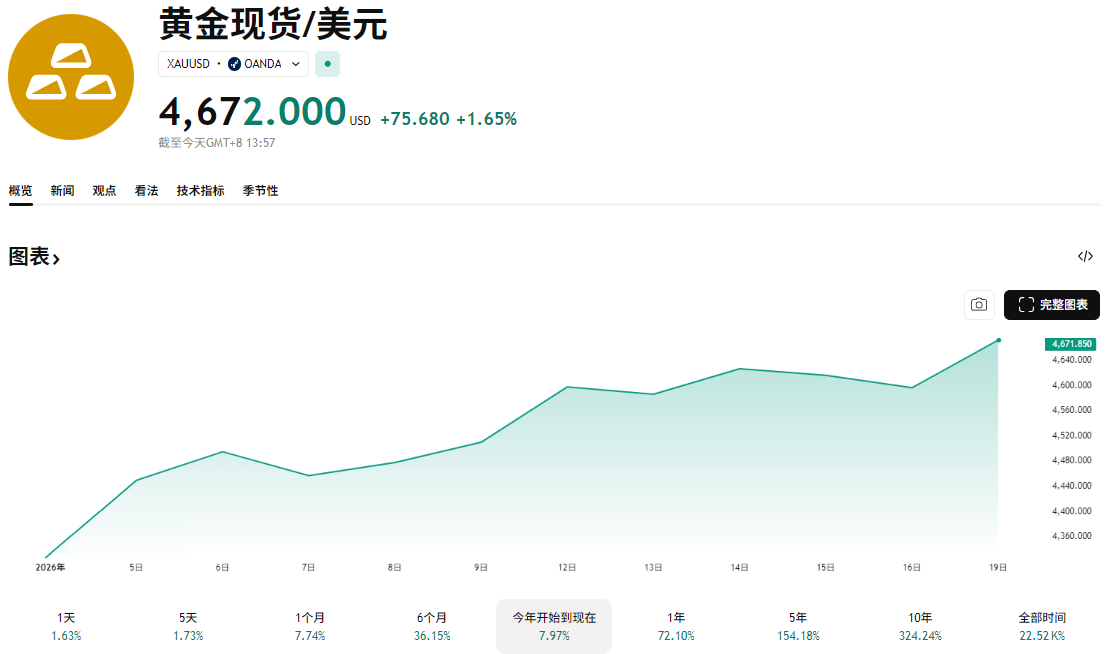Screen dimensions: 1110x654
Task: Select the 今年开始到现在 time range
Action: tap(553, 625)
